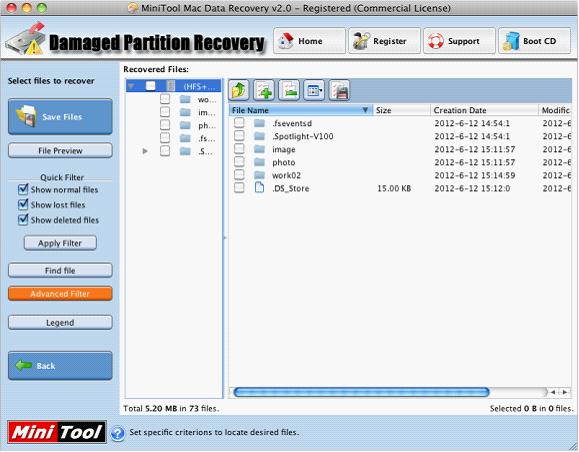Toggle Show lost files checkbox
The height and width of the screenshot is (452, 579).
[23, 205]
